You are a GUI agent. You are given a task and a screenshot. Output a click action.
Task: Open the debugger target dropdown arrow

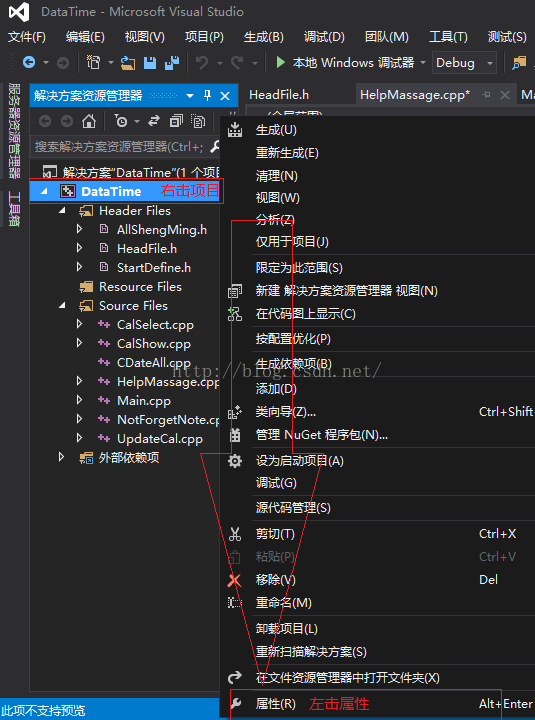tap(422, 62)
